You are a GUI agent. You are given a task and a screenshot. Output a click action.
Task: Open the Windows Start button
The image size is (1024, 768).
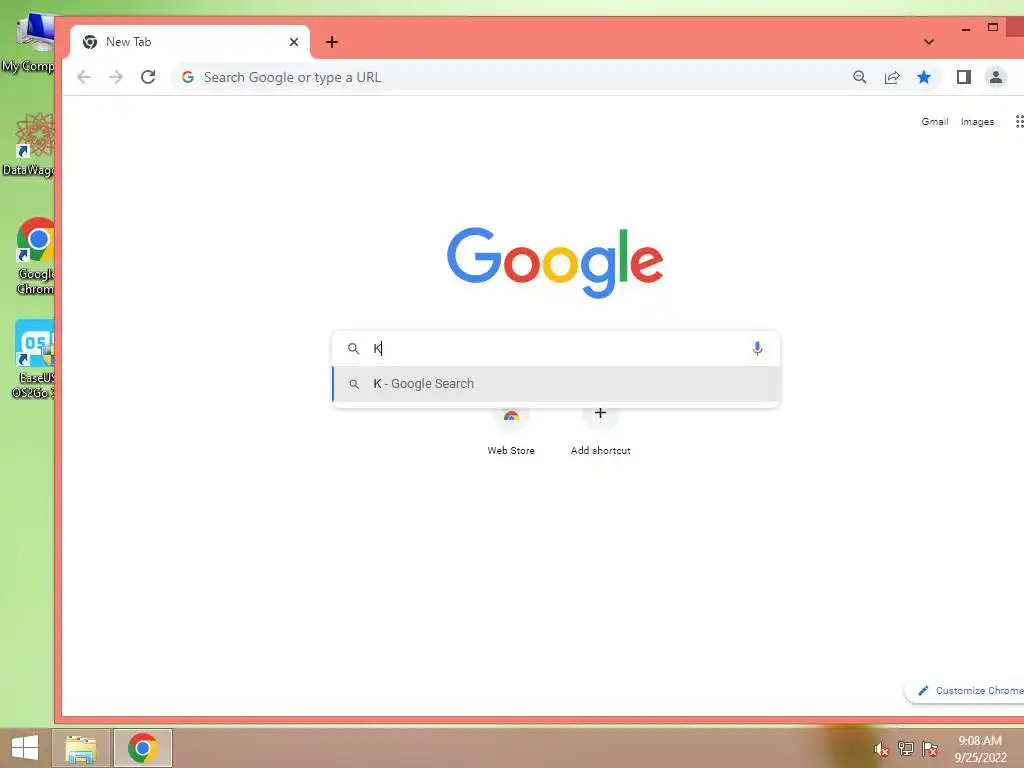click(x=25, y=748)
